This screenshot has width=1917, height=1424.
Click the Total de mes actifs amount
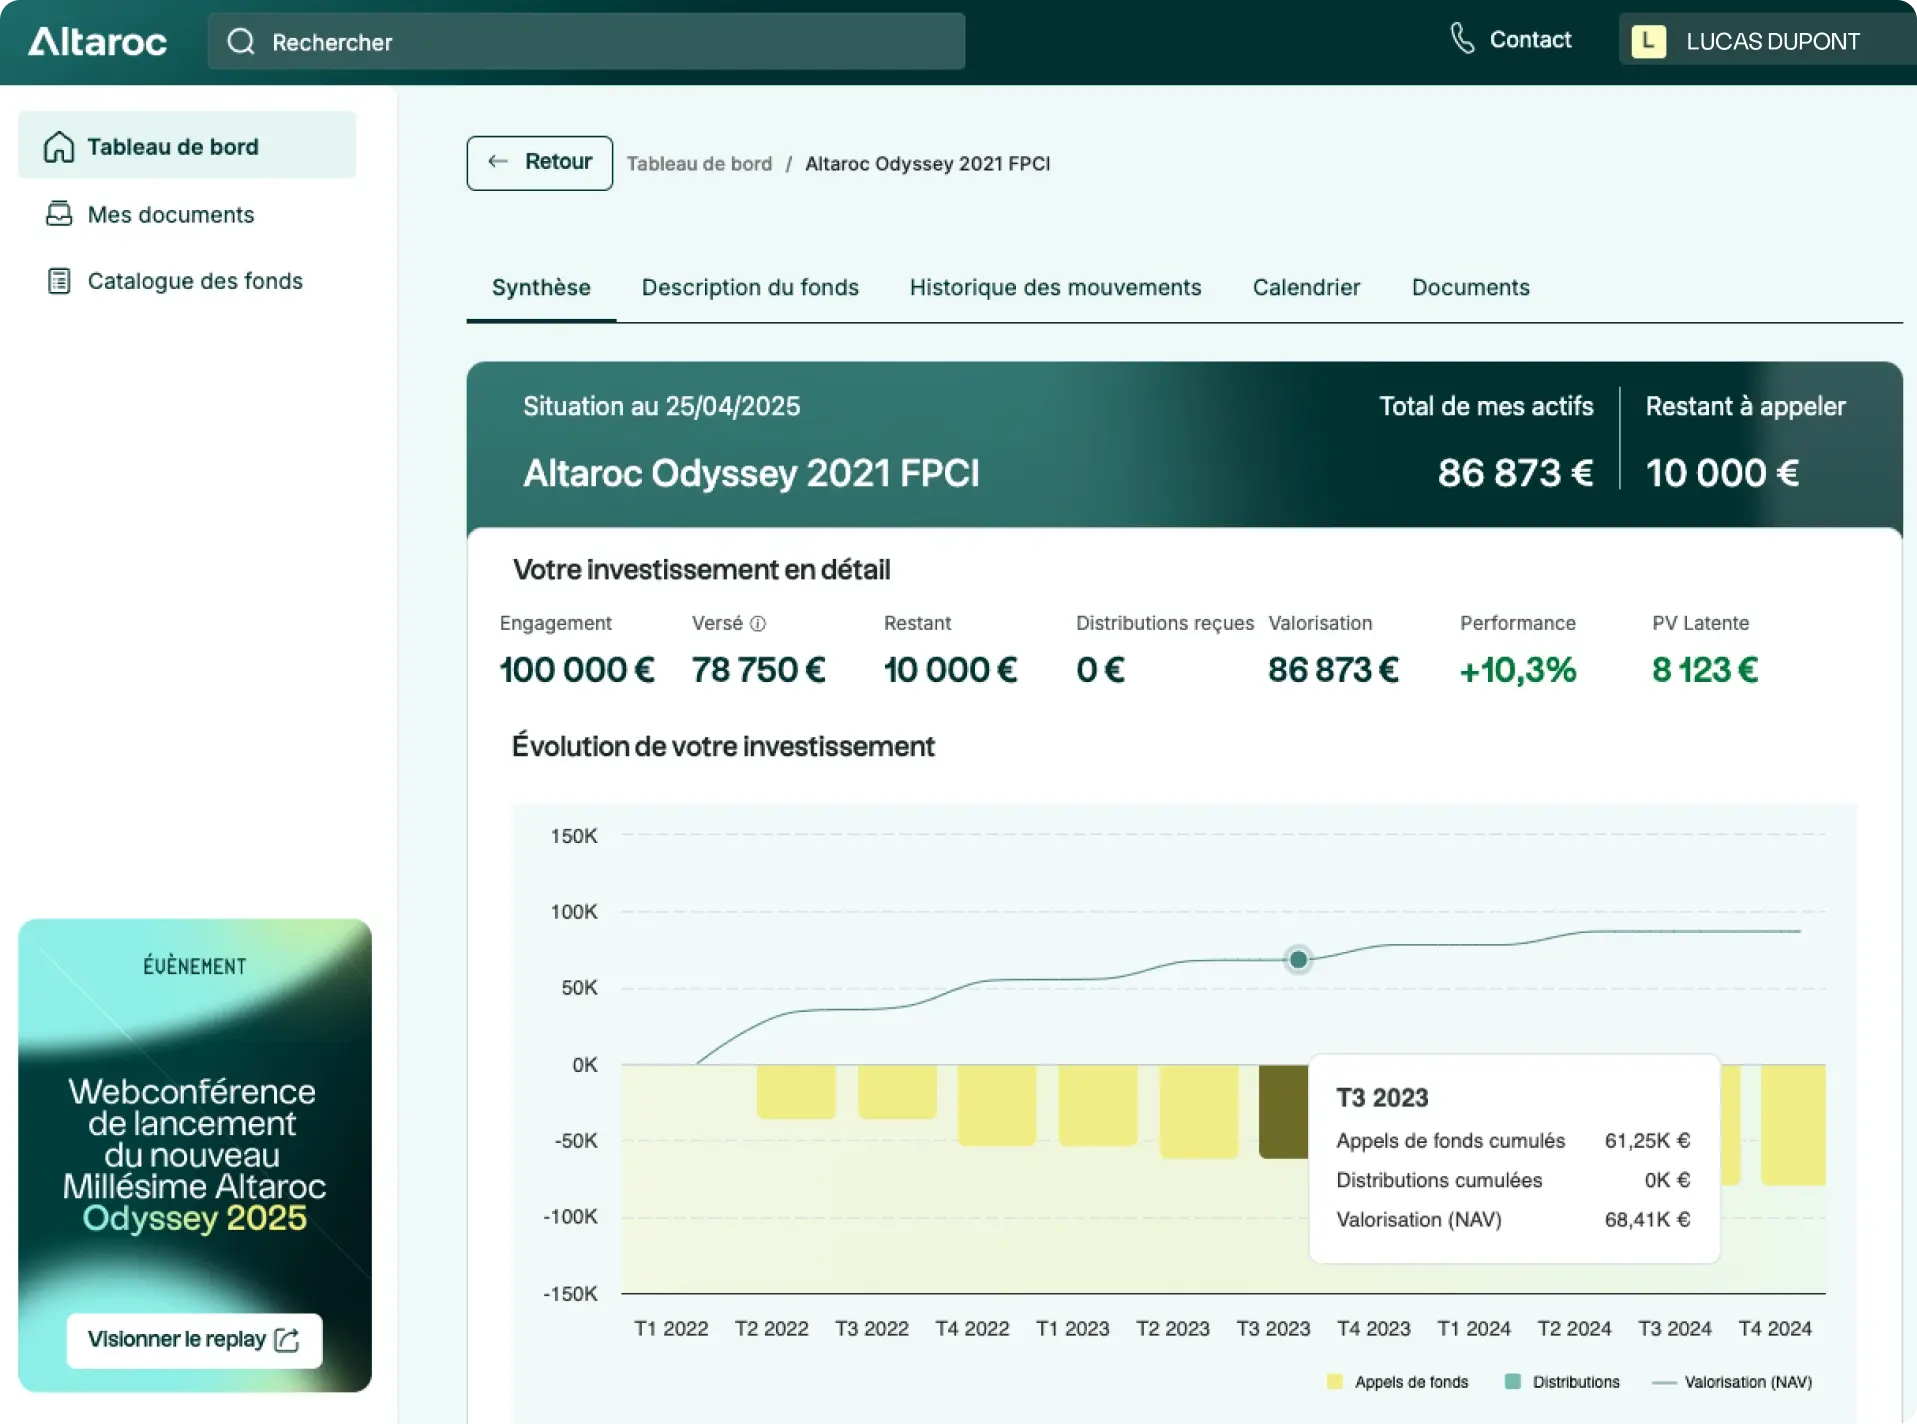(1515, 472)
